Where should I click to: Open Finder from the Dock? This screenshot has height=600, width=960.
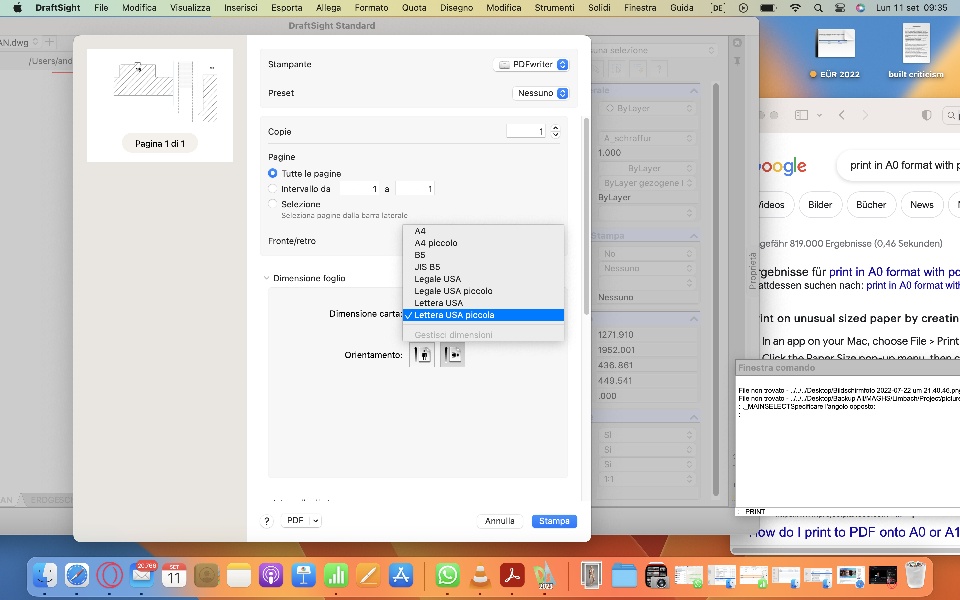click(x=45, y=576)
